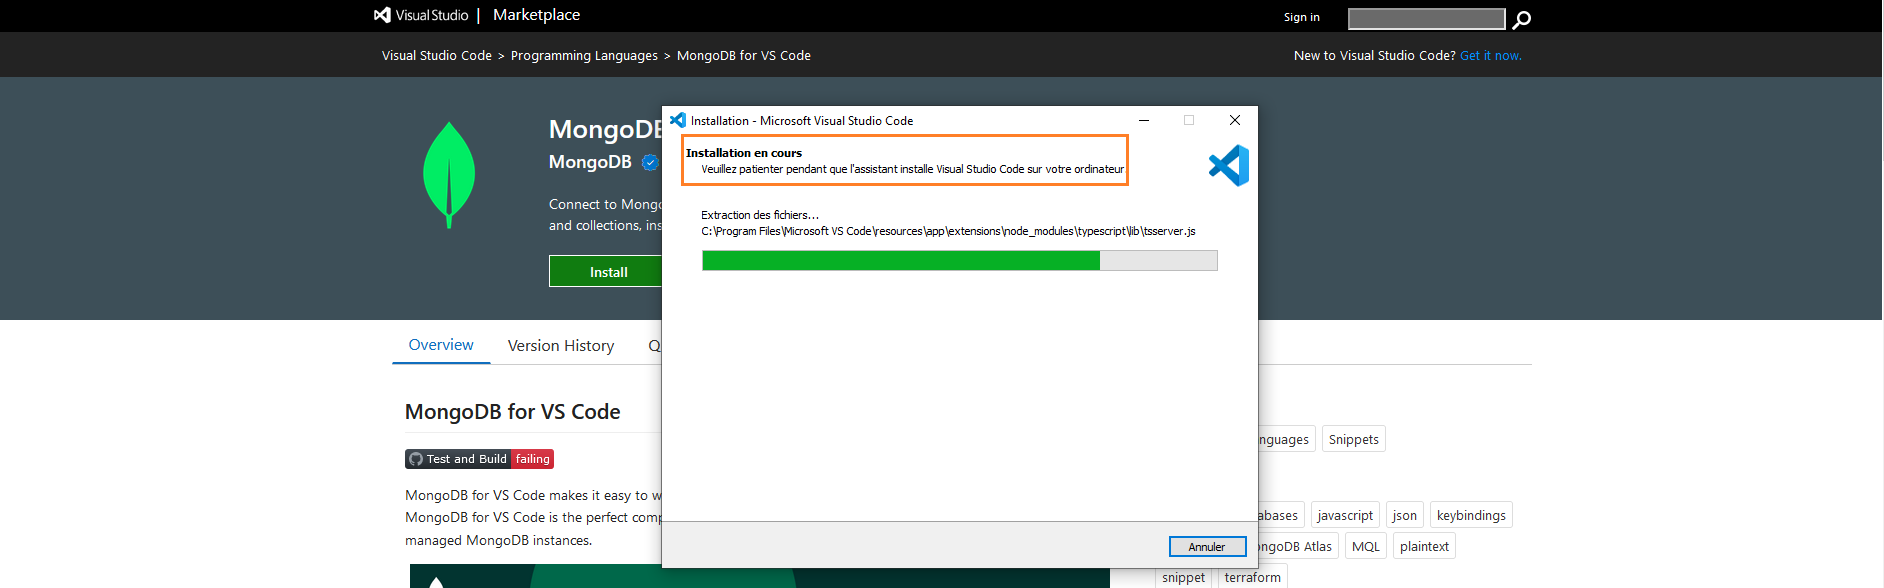Screen dimensions: 1884x588
Task: Click the green Install button
Action: (x=607, y=272)
